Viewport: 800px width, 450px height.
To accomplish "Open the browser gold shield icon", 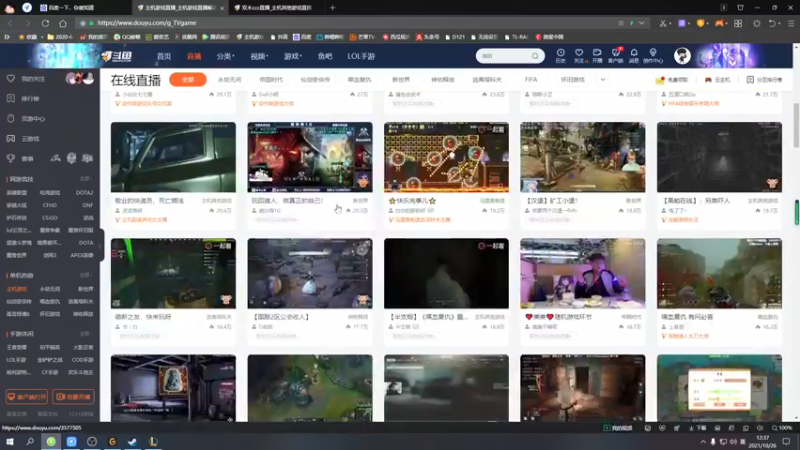I will [x=701, y=23].
